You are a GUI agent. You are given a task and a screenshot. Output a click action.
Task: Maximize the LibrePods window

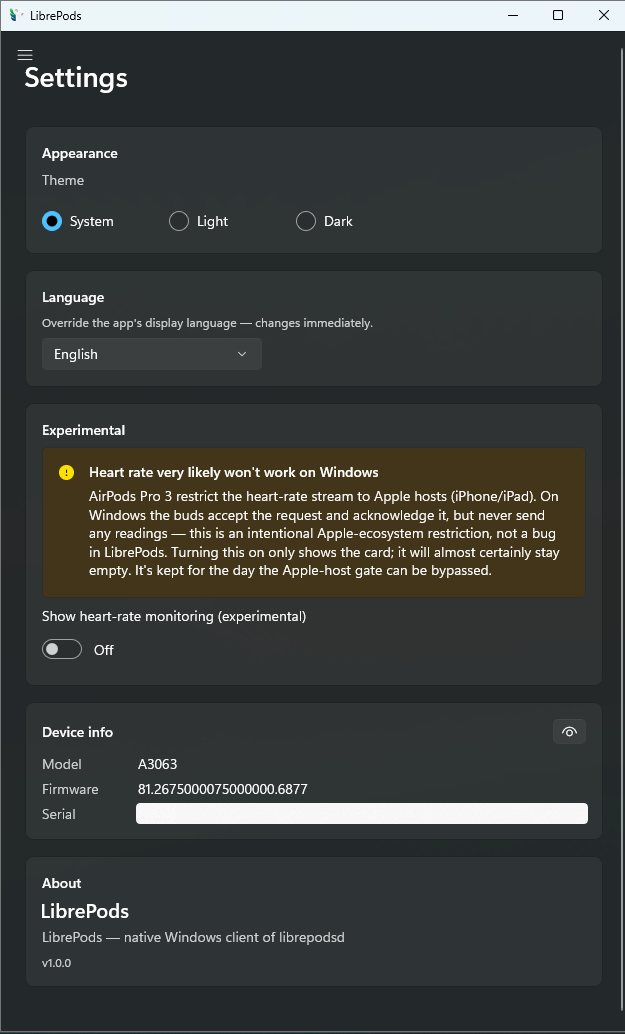pos(558,15)
